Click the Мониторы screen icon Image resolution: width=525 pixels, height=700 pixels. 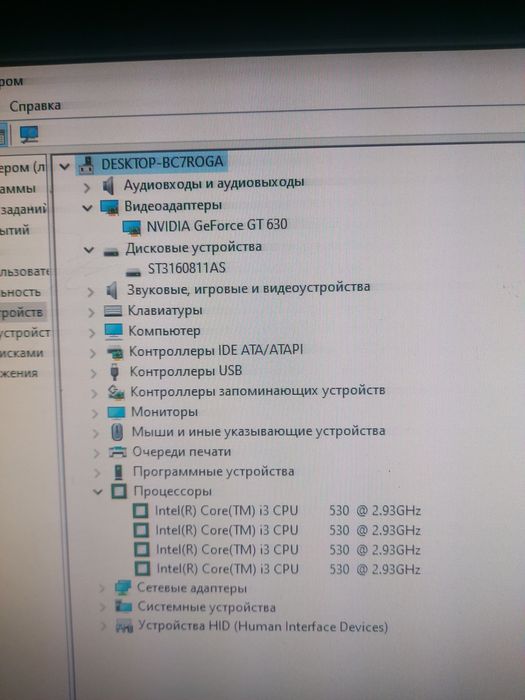pyautogui.click(x=116, y=412)
